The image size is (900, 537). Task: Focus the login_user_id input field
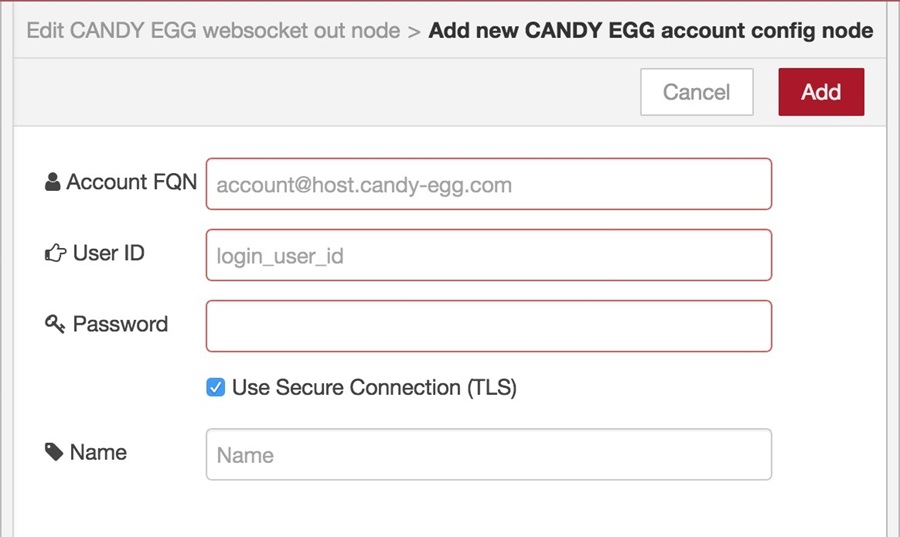tap(489, 255)
